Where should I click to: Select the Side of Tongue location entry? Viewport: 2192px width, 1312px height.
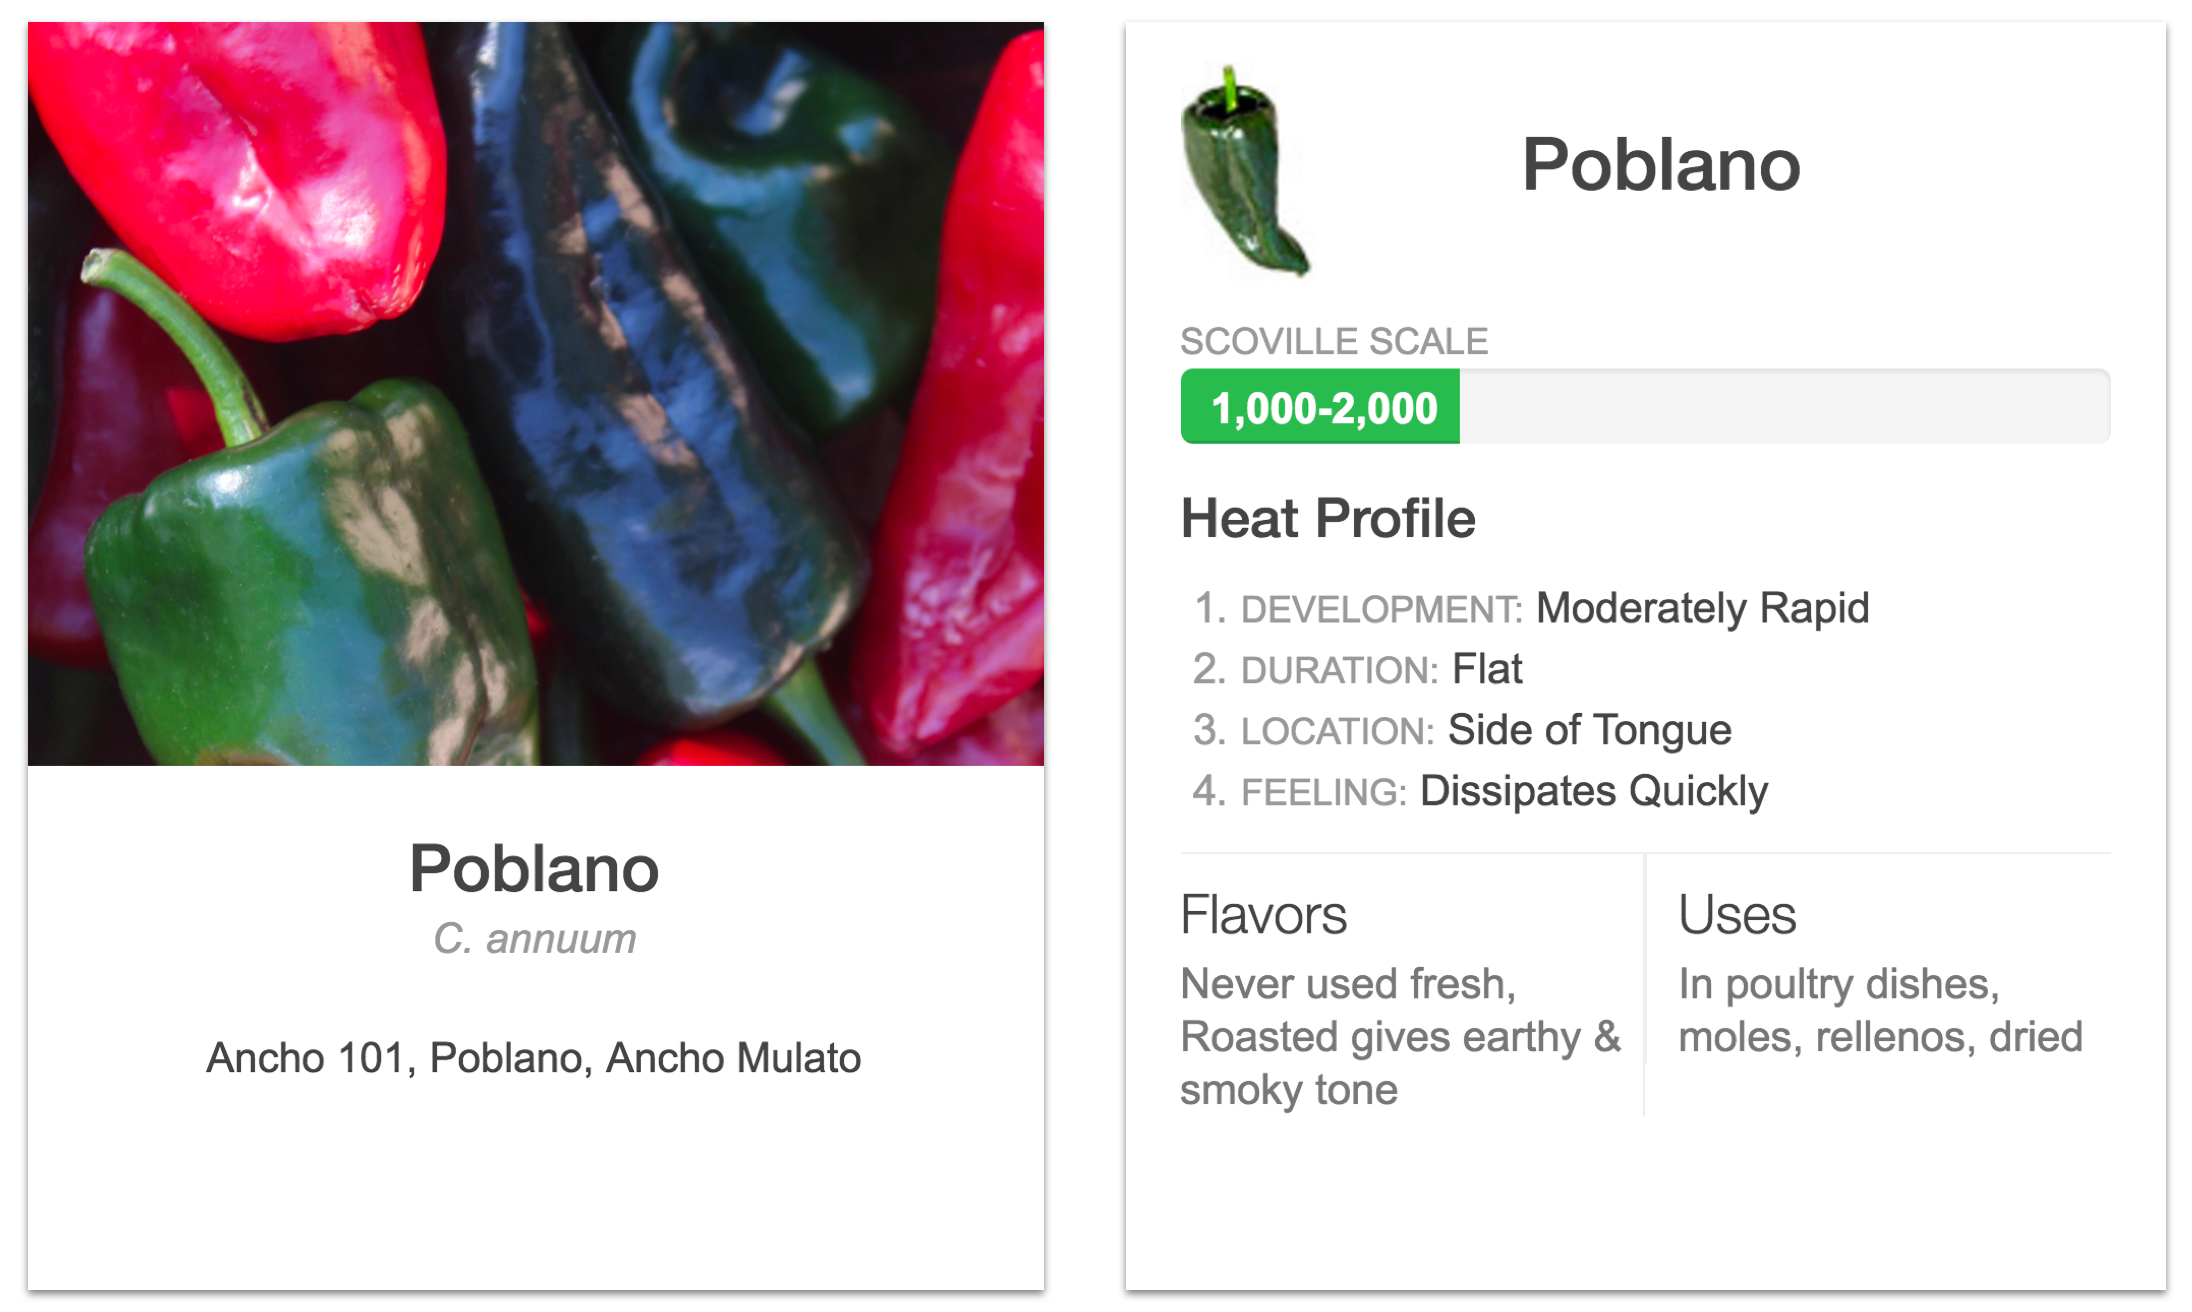point(1589,730)
